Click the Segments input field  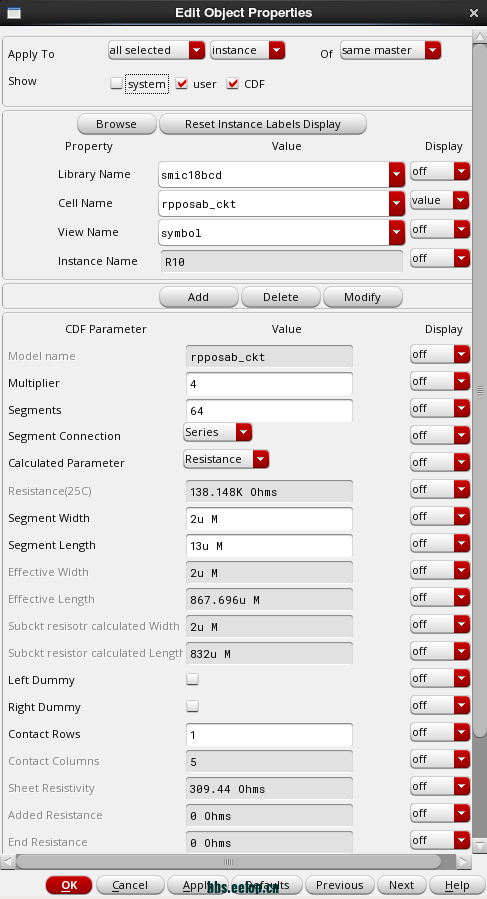(x=269, y=411)
